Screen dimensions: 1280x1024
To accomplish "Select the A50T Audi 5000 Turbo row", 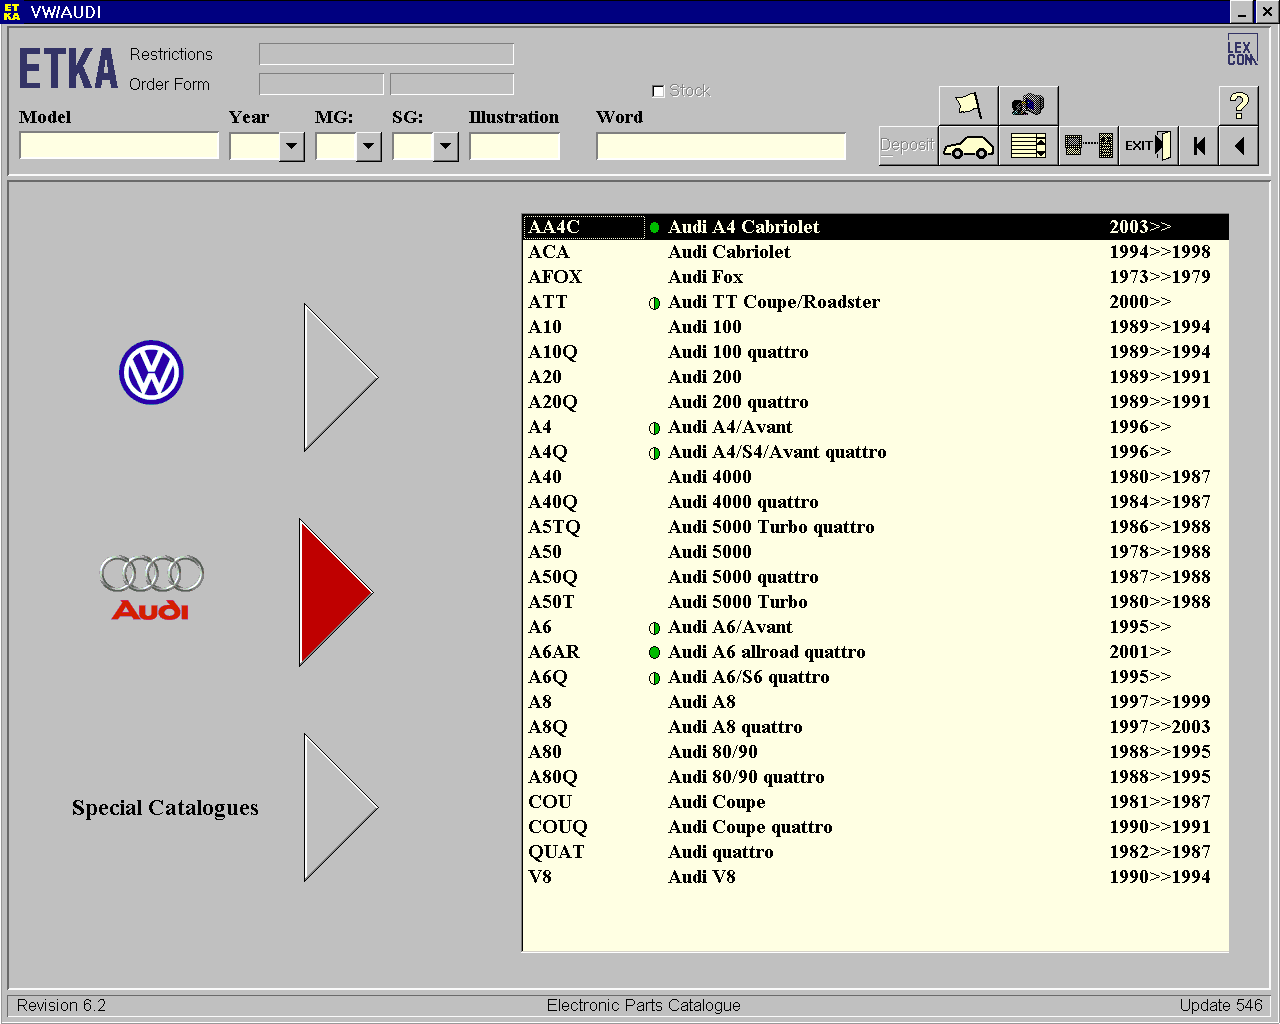I will 875,602.
